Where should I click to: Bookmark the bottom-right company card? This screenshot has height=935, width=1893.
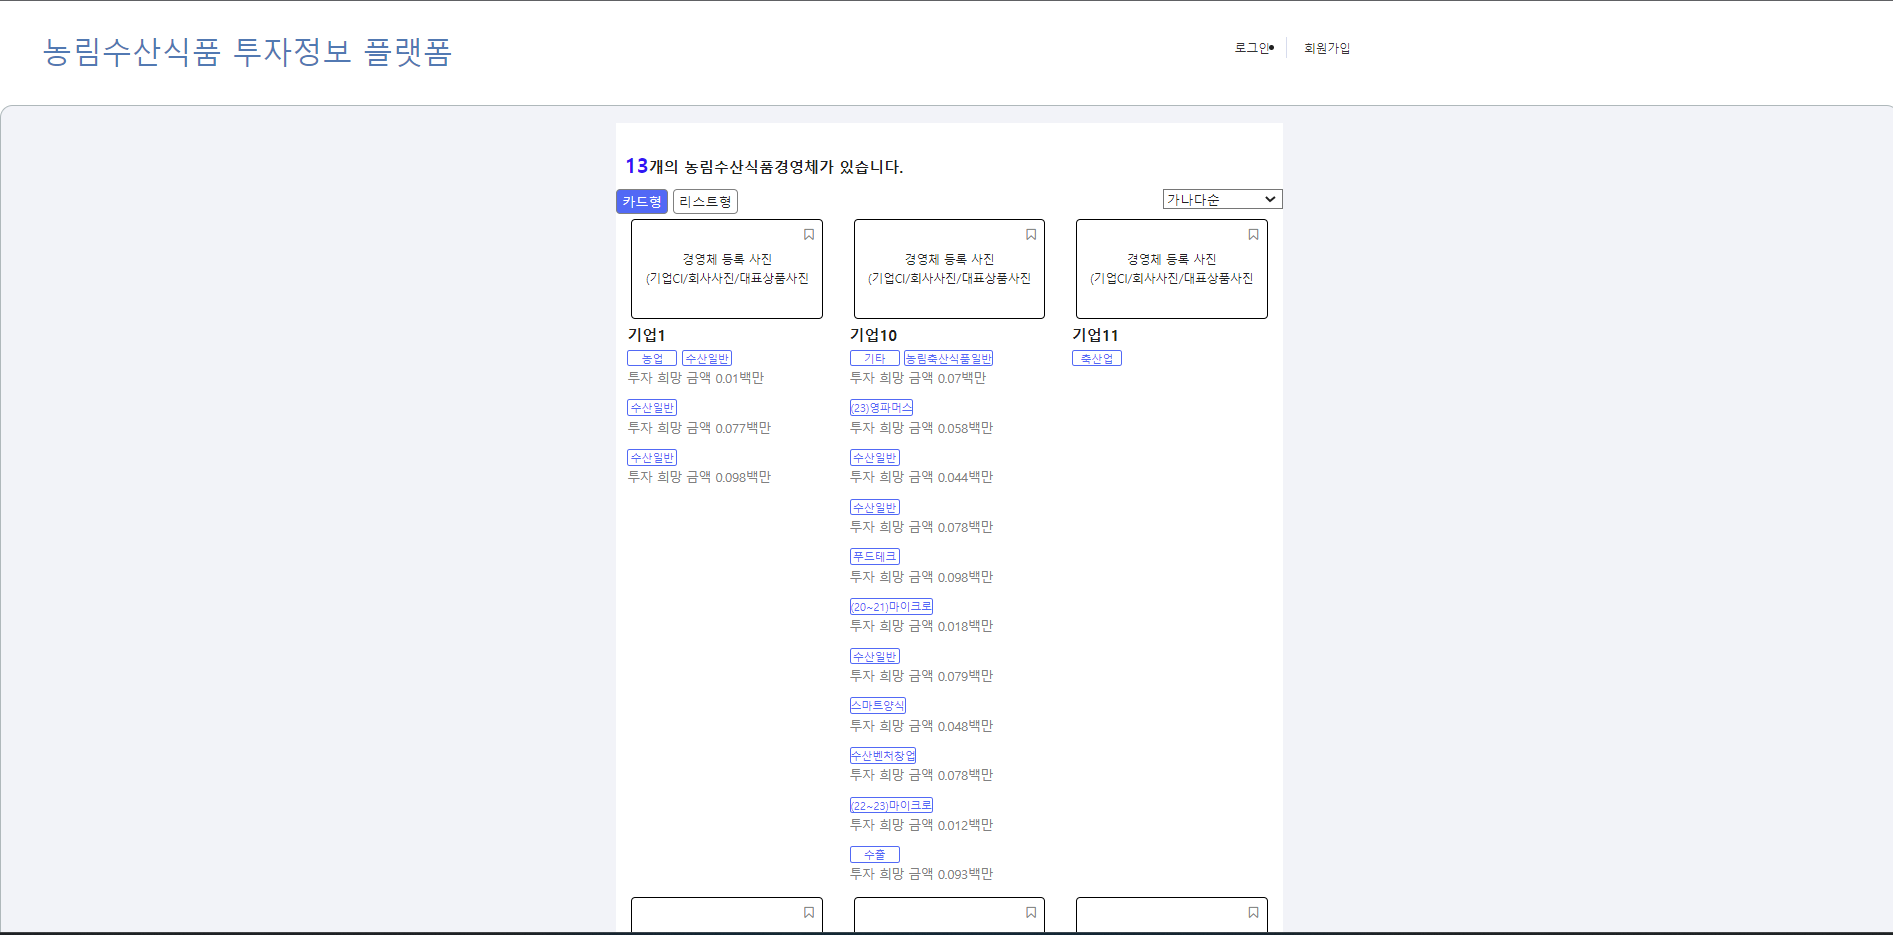click(x=1253, y=912)
